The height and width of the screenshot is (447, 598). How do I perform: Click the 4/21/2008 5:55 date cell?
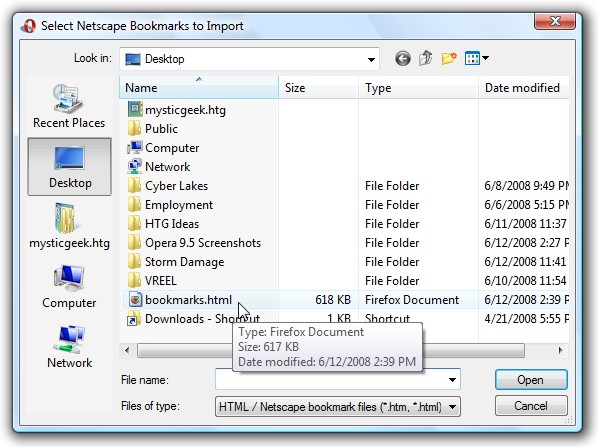[x=527, y=319]
